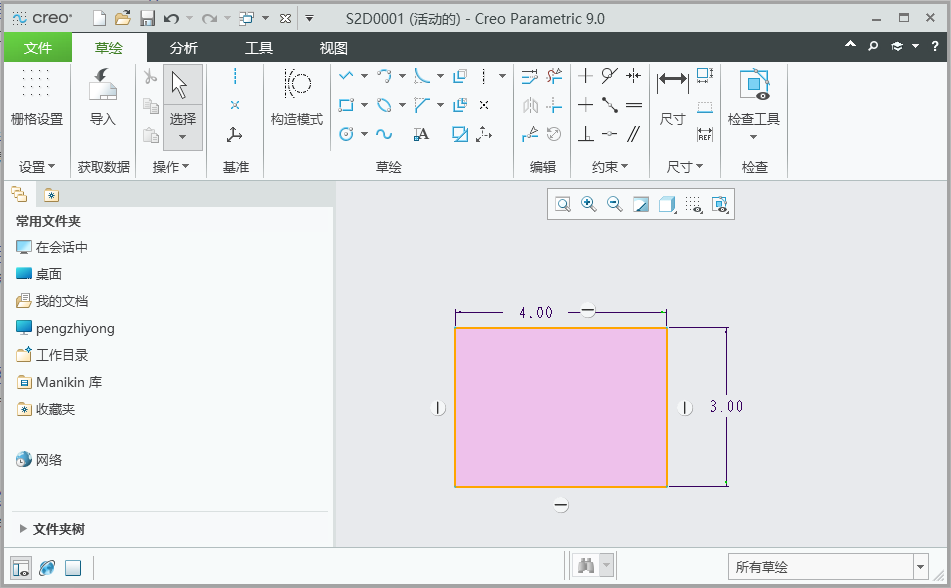This screenshot has width=951, height=588.
Task: Switch to the 分析 tab
Action: coord(184,48)
